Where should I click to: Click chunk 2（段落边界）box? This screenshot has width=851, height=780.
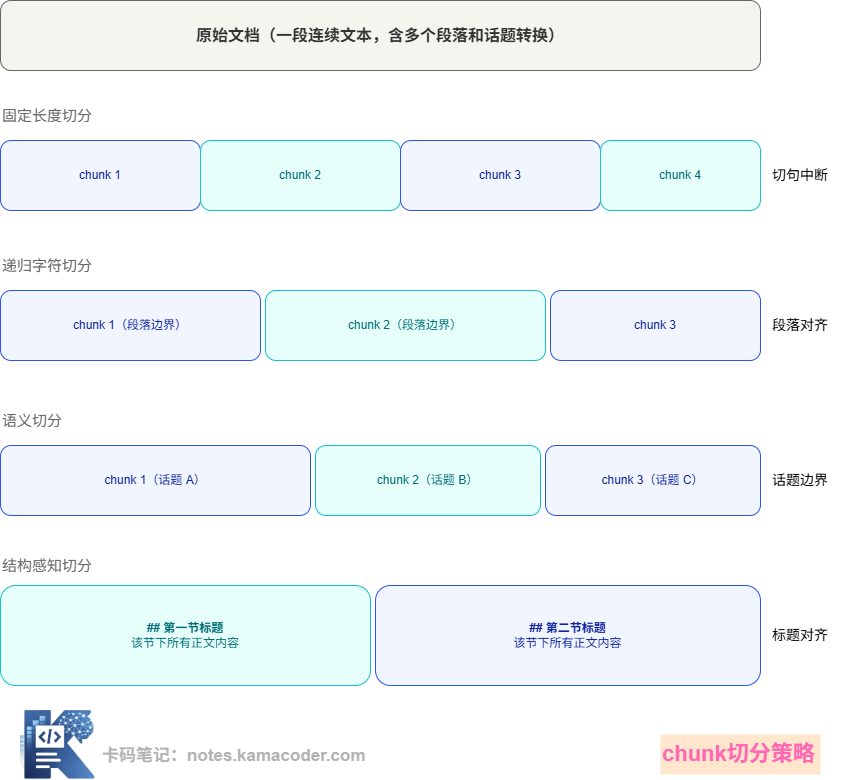[x=405, y=325]
